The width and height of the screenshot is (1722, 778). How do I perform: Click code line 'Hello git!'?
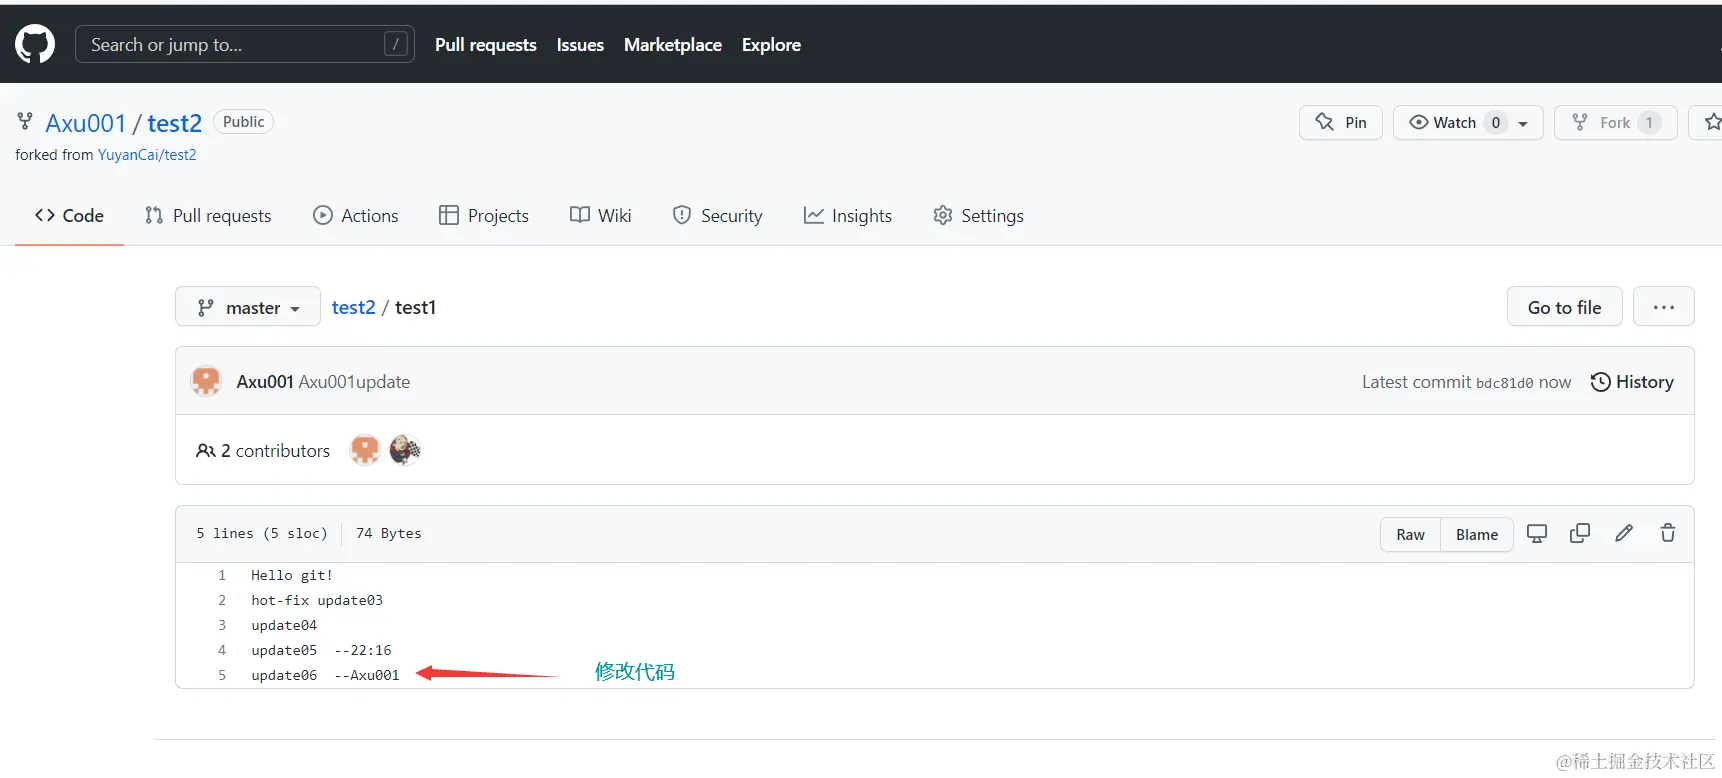coord(292,575)
